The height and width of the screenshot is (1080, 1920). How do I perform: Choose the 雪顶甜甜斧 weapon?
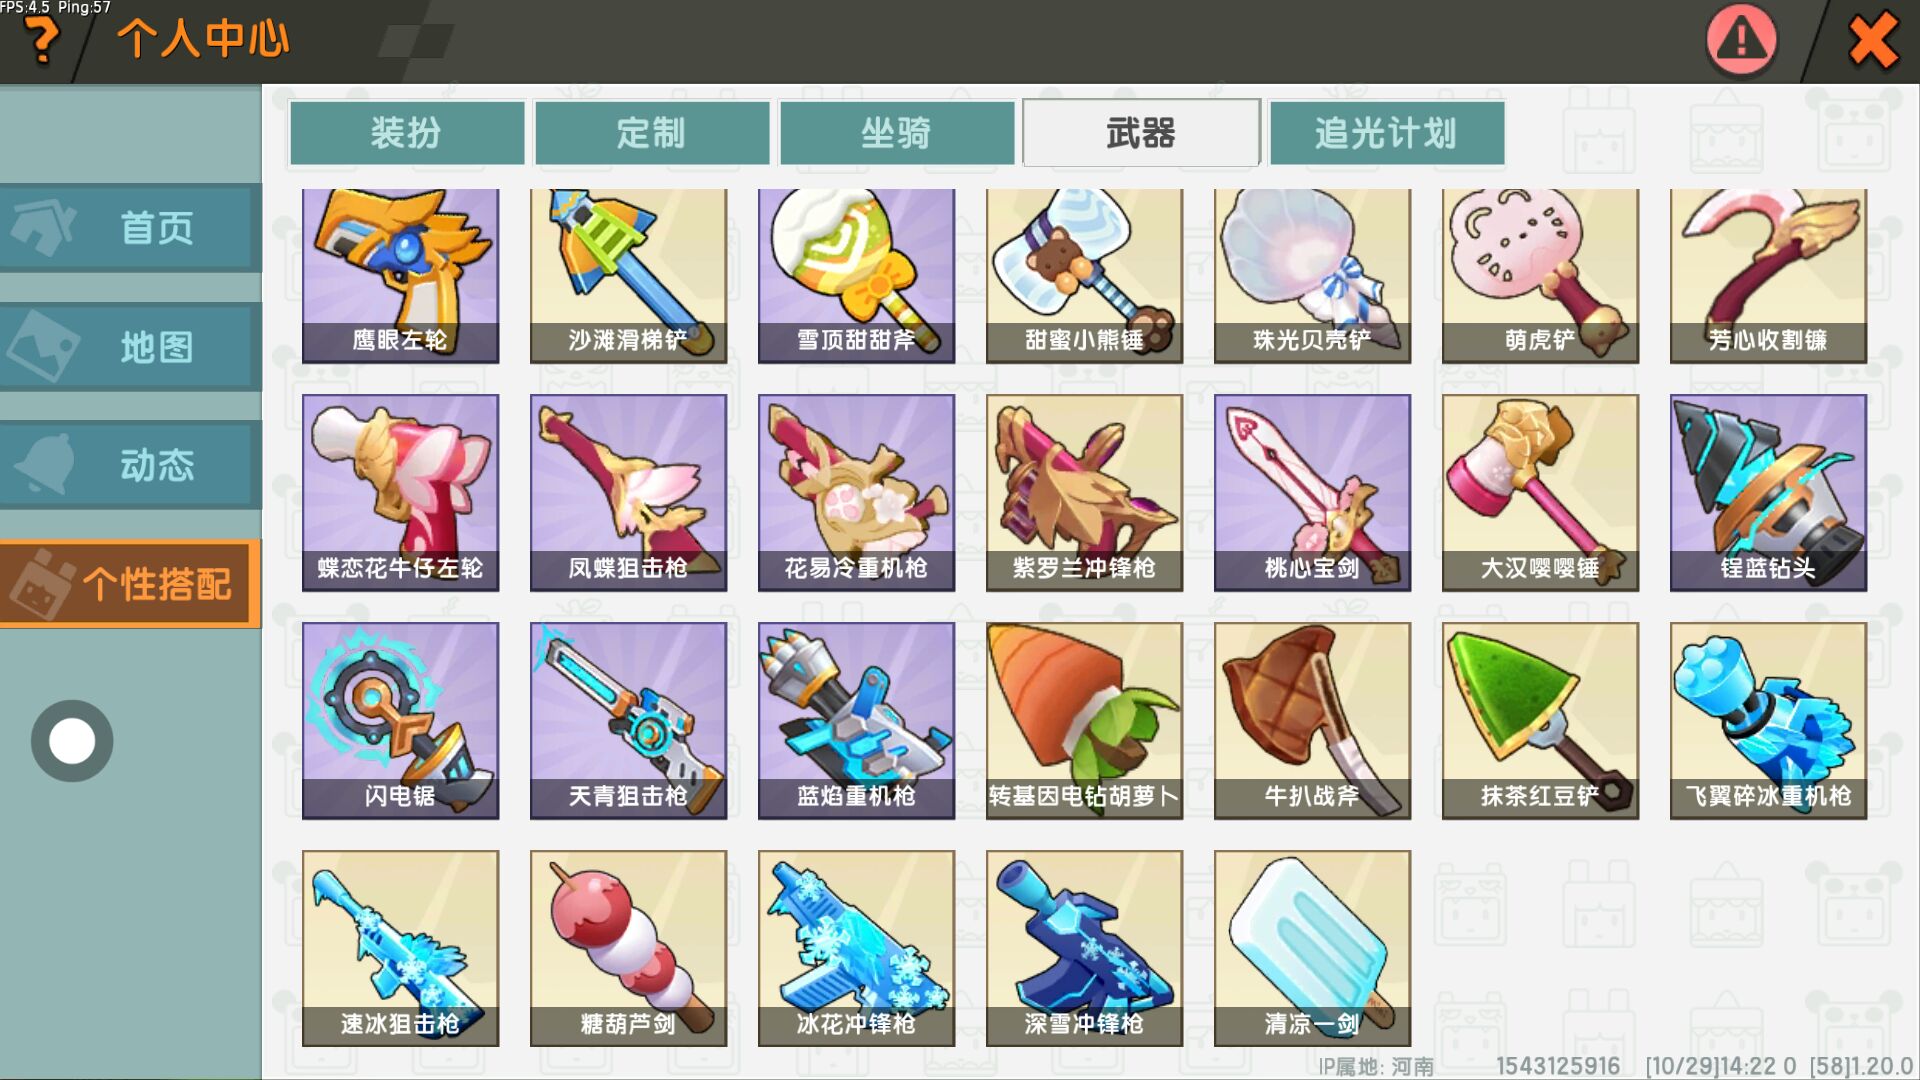(856, 275)
